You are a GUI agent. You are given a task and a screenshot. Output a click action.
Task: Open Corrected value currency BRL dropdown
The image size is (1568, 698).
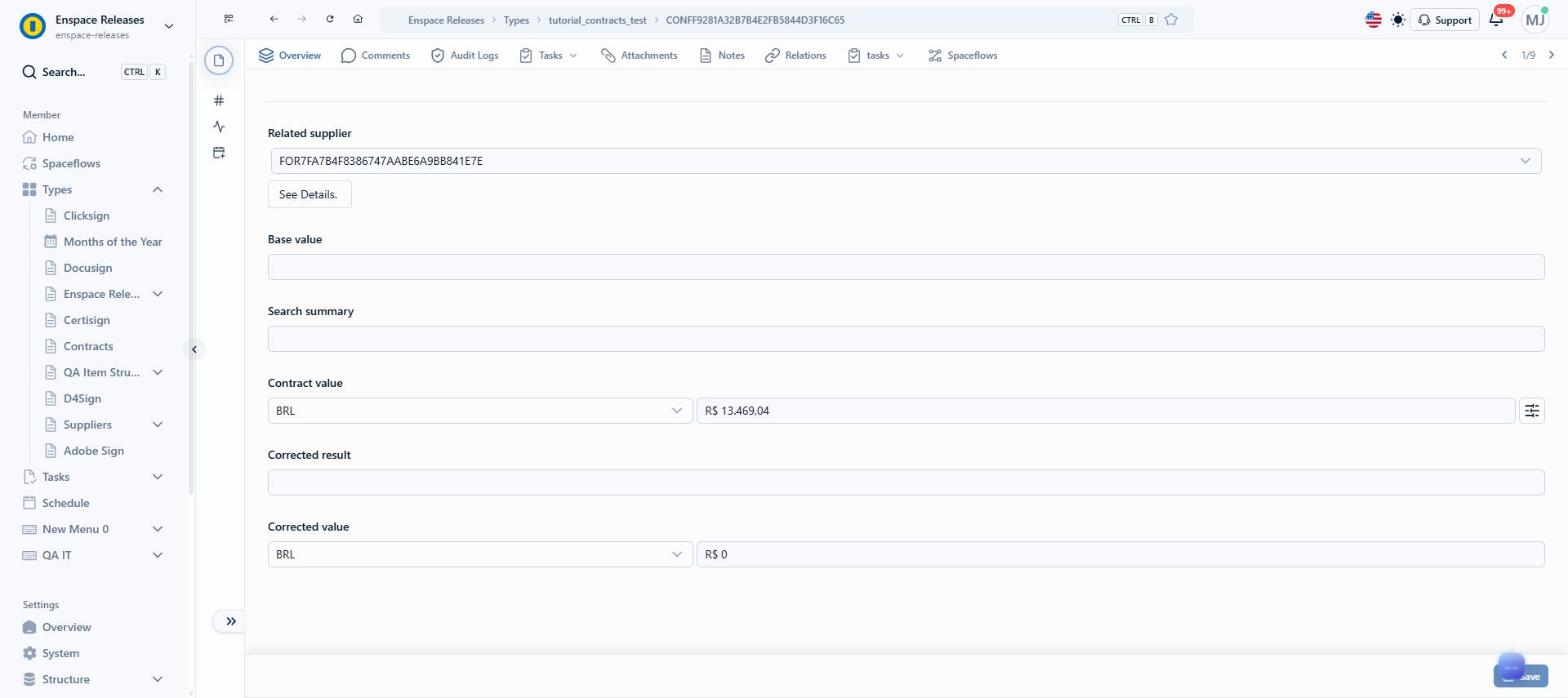click(480, 554)
